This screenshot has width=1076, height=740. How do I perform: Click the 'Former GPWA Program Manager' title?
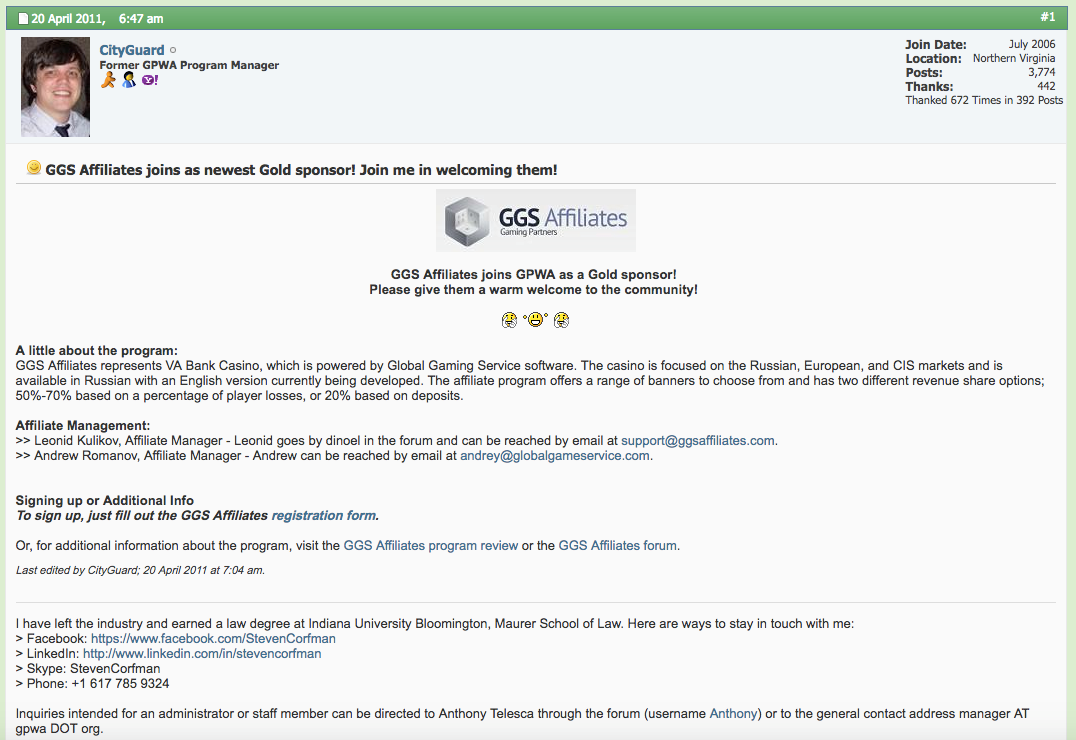click(189, 65)
